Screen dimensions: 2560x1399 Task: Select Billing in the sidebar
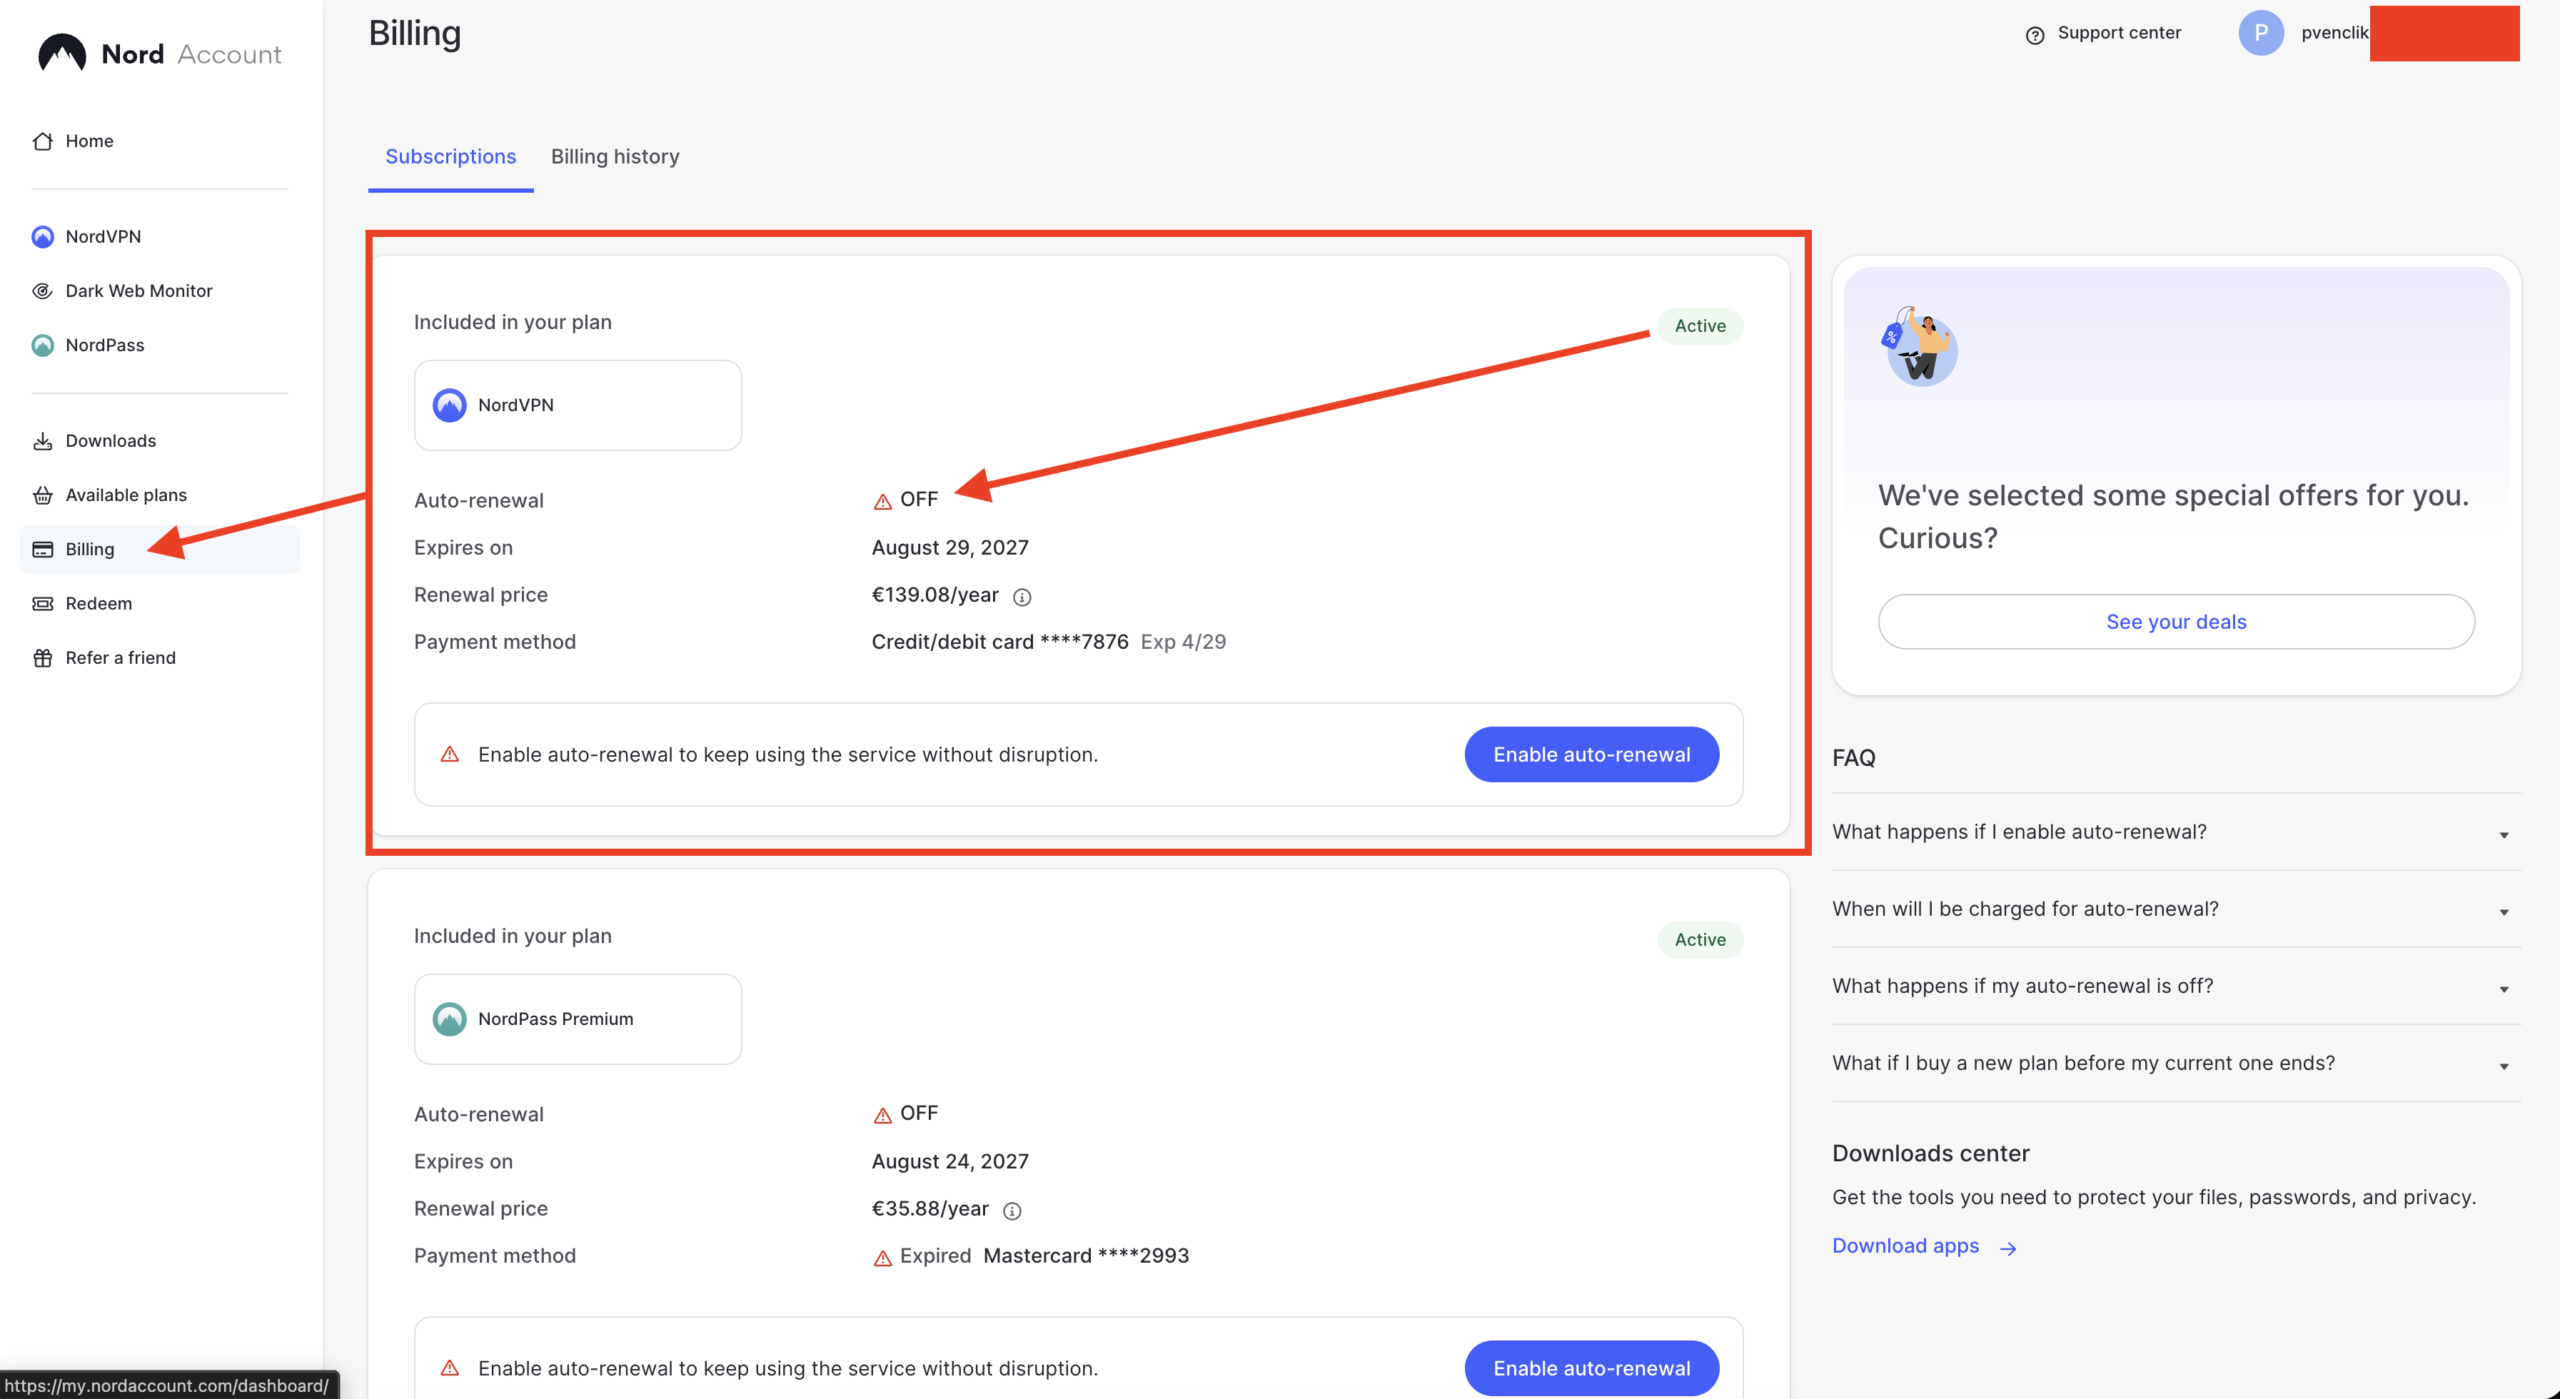tap(90, 548)
